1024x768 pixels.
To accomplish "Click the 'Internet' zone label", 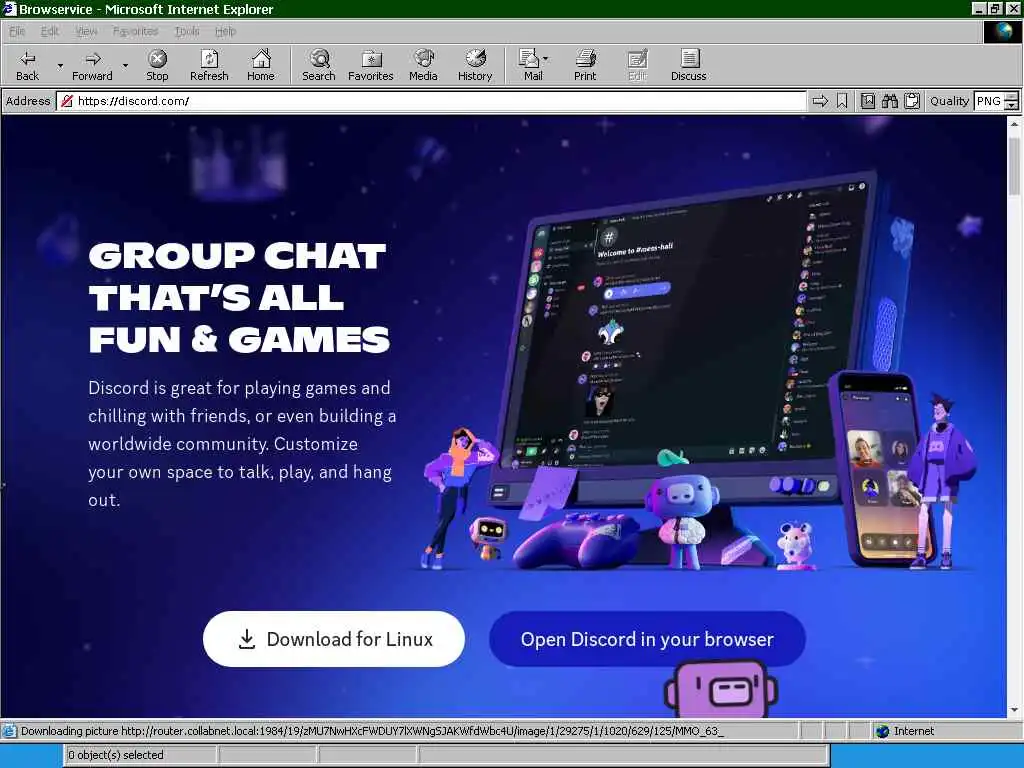I will 914,731.
